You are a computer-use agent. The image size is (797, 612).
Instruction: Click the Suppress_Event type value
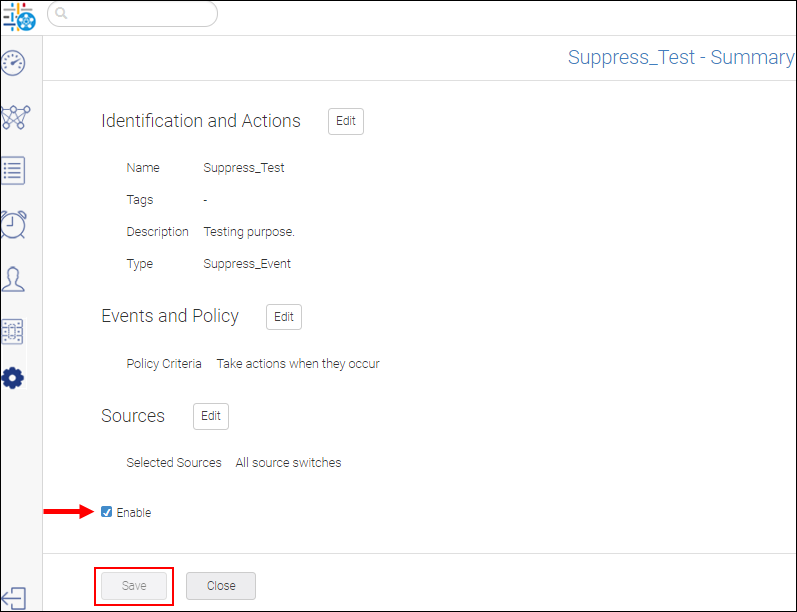(247, 264)
